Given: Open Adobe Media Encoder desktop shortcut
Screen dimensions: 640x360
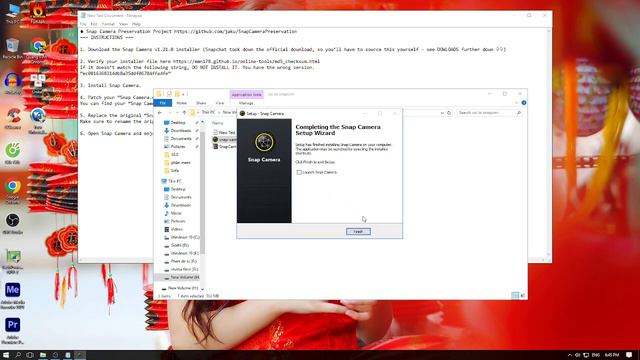Looking at the screenshot, I should coord(13,296).
